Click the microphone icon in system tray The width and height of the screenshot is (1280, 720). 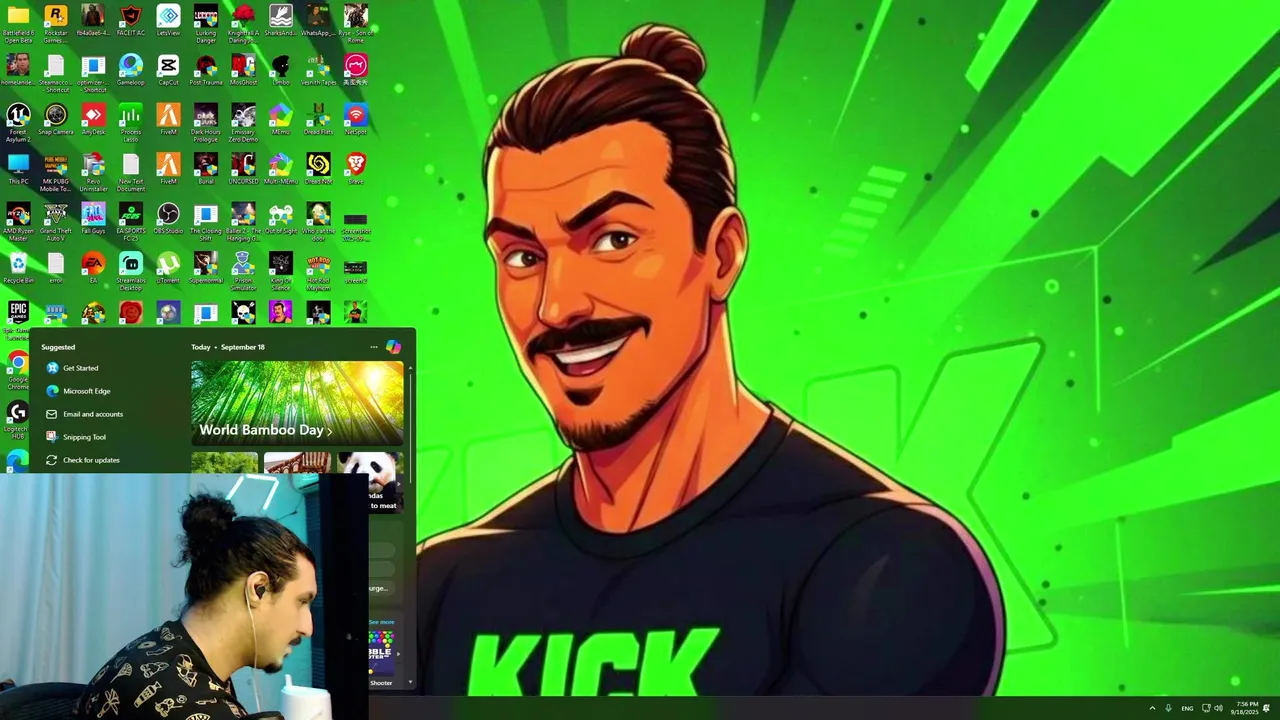pos(1168,708)
